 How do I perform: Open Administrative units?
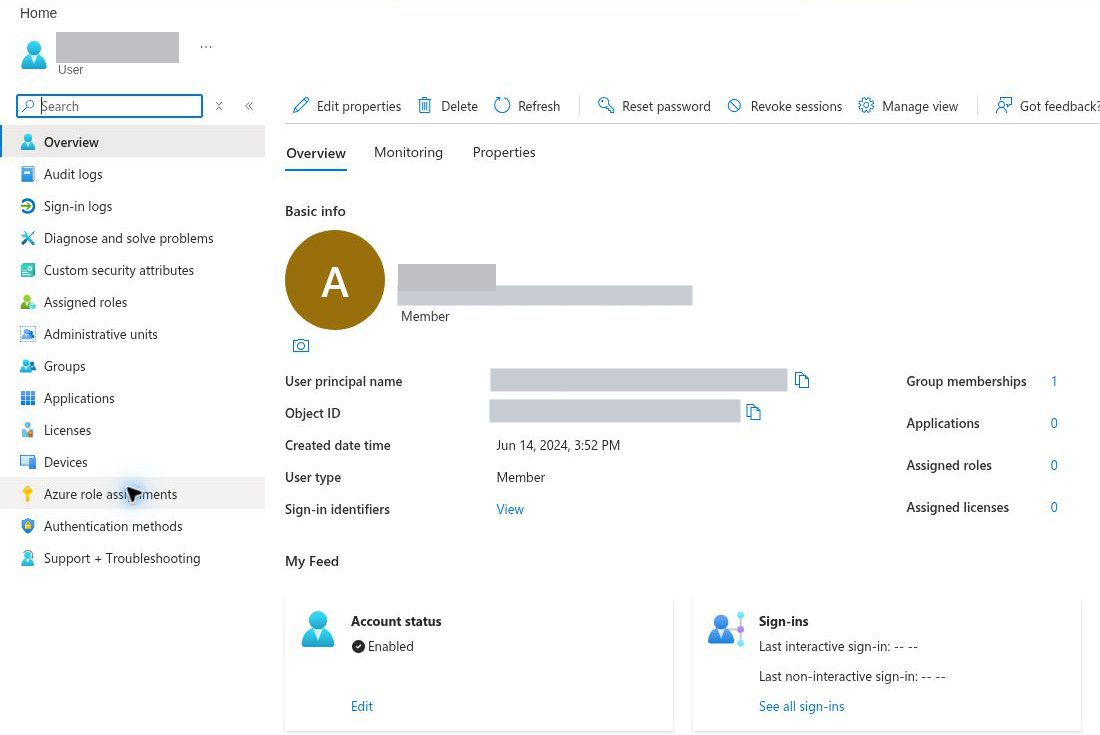coord(133,335)
